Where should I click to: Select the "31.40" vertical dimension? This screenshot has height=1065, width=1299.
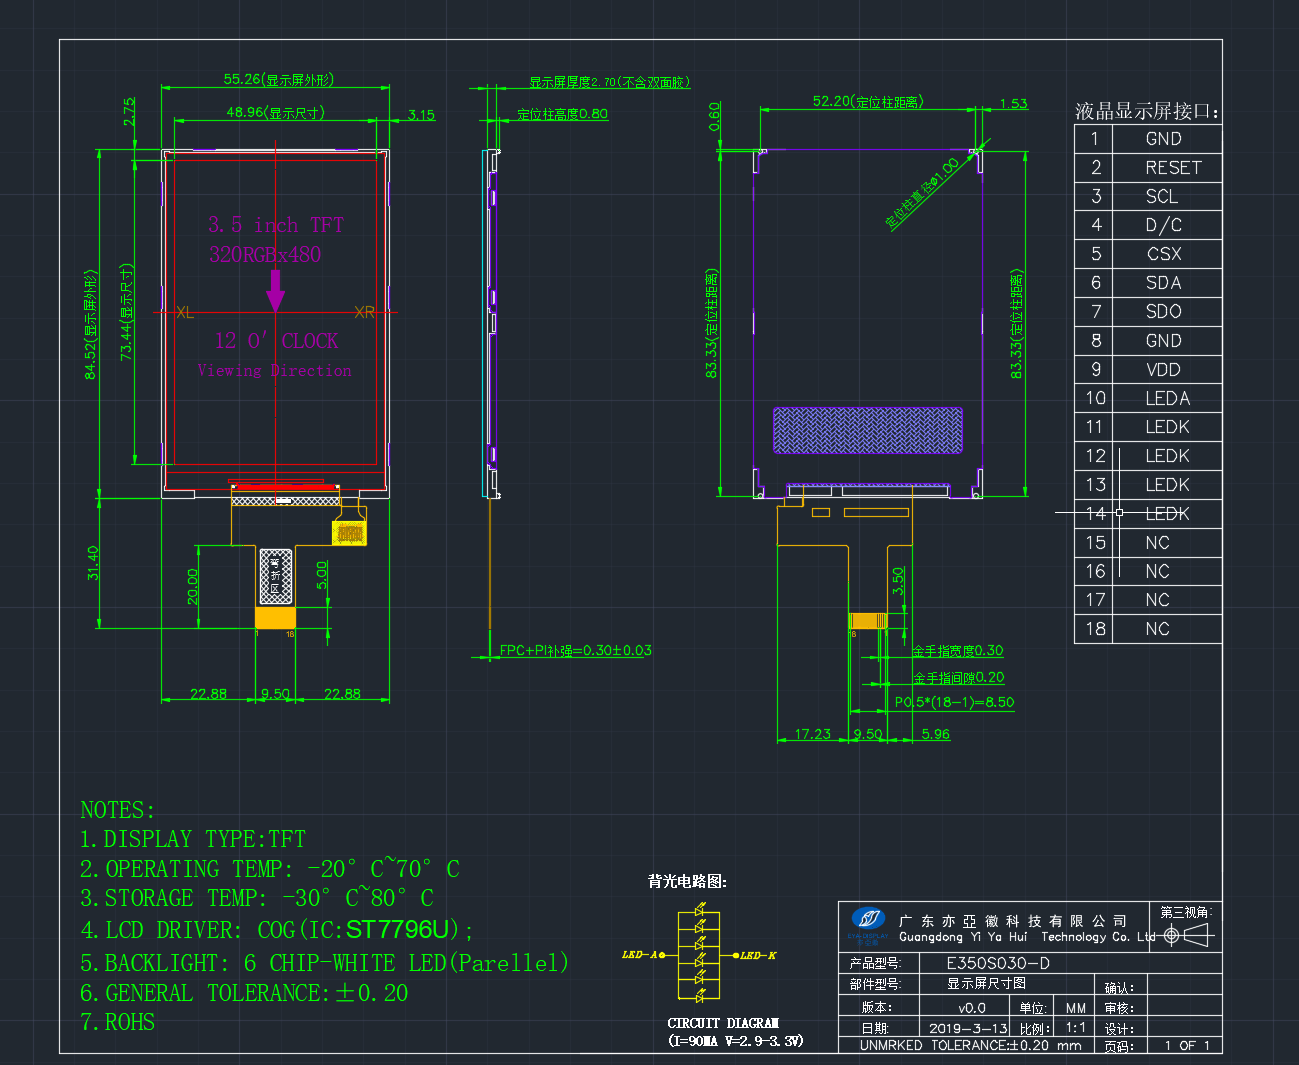tap(93, 562)
